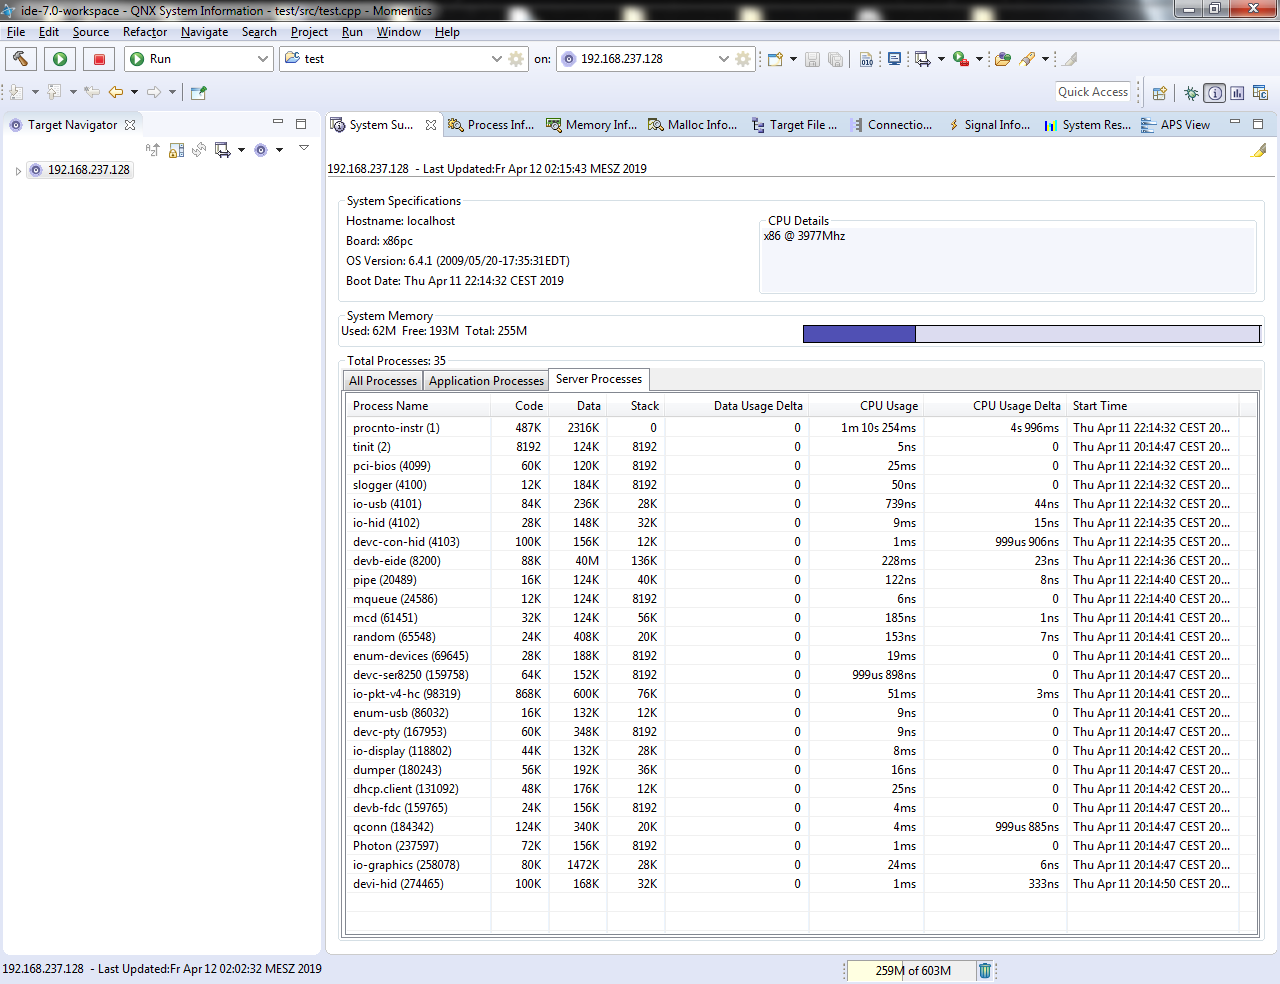Toggle QNX System Information perspective button

(1214, 93)
